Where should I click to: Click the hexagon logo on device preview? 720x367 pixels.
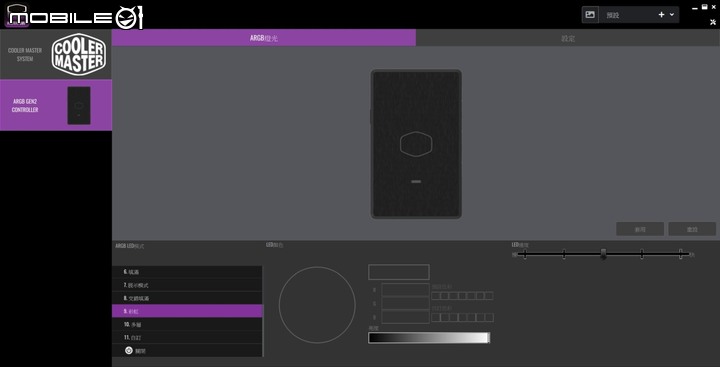416,144
